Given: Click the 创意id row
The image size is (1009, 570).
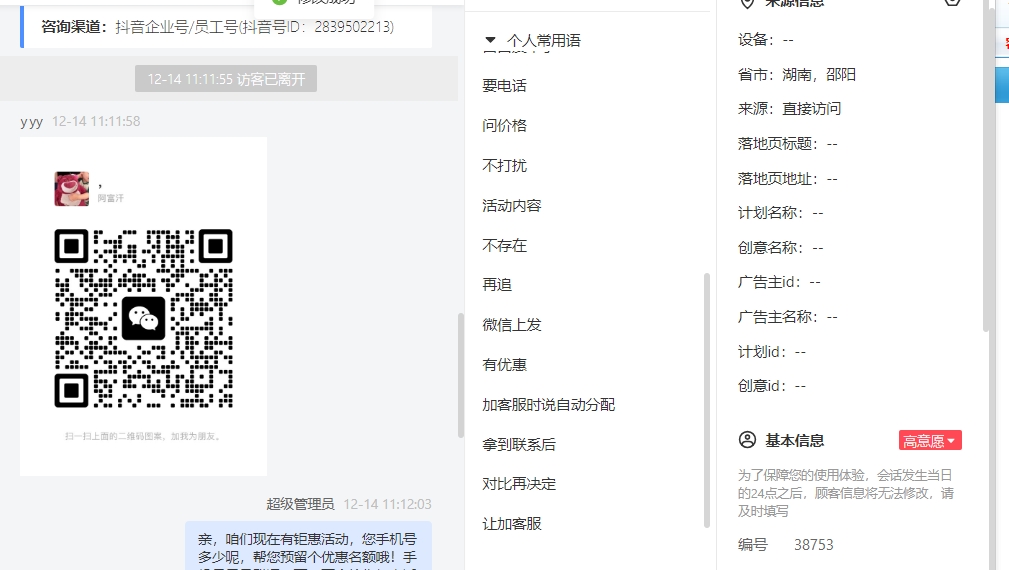Looking at the screenshot, I should pos(772,385).
